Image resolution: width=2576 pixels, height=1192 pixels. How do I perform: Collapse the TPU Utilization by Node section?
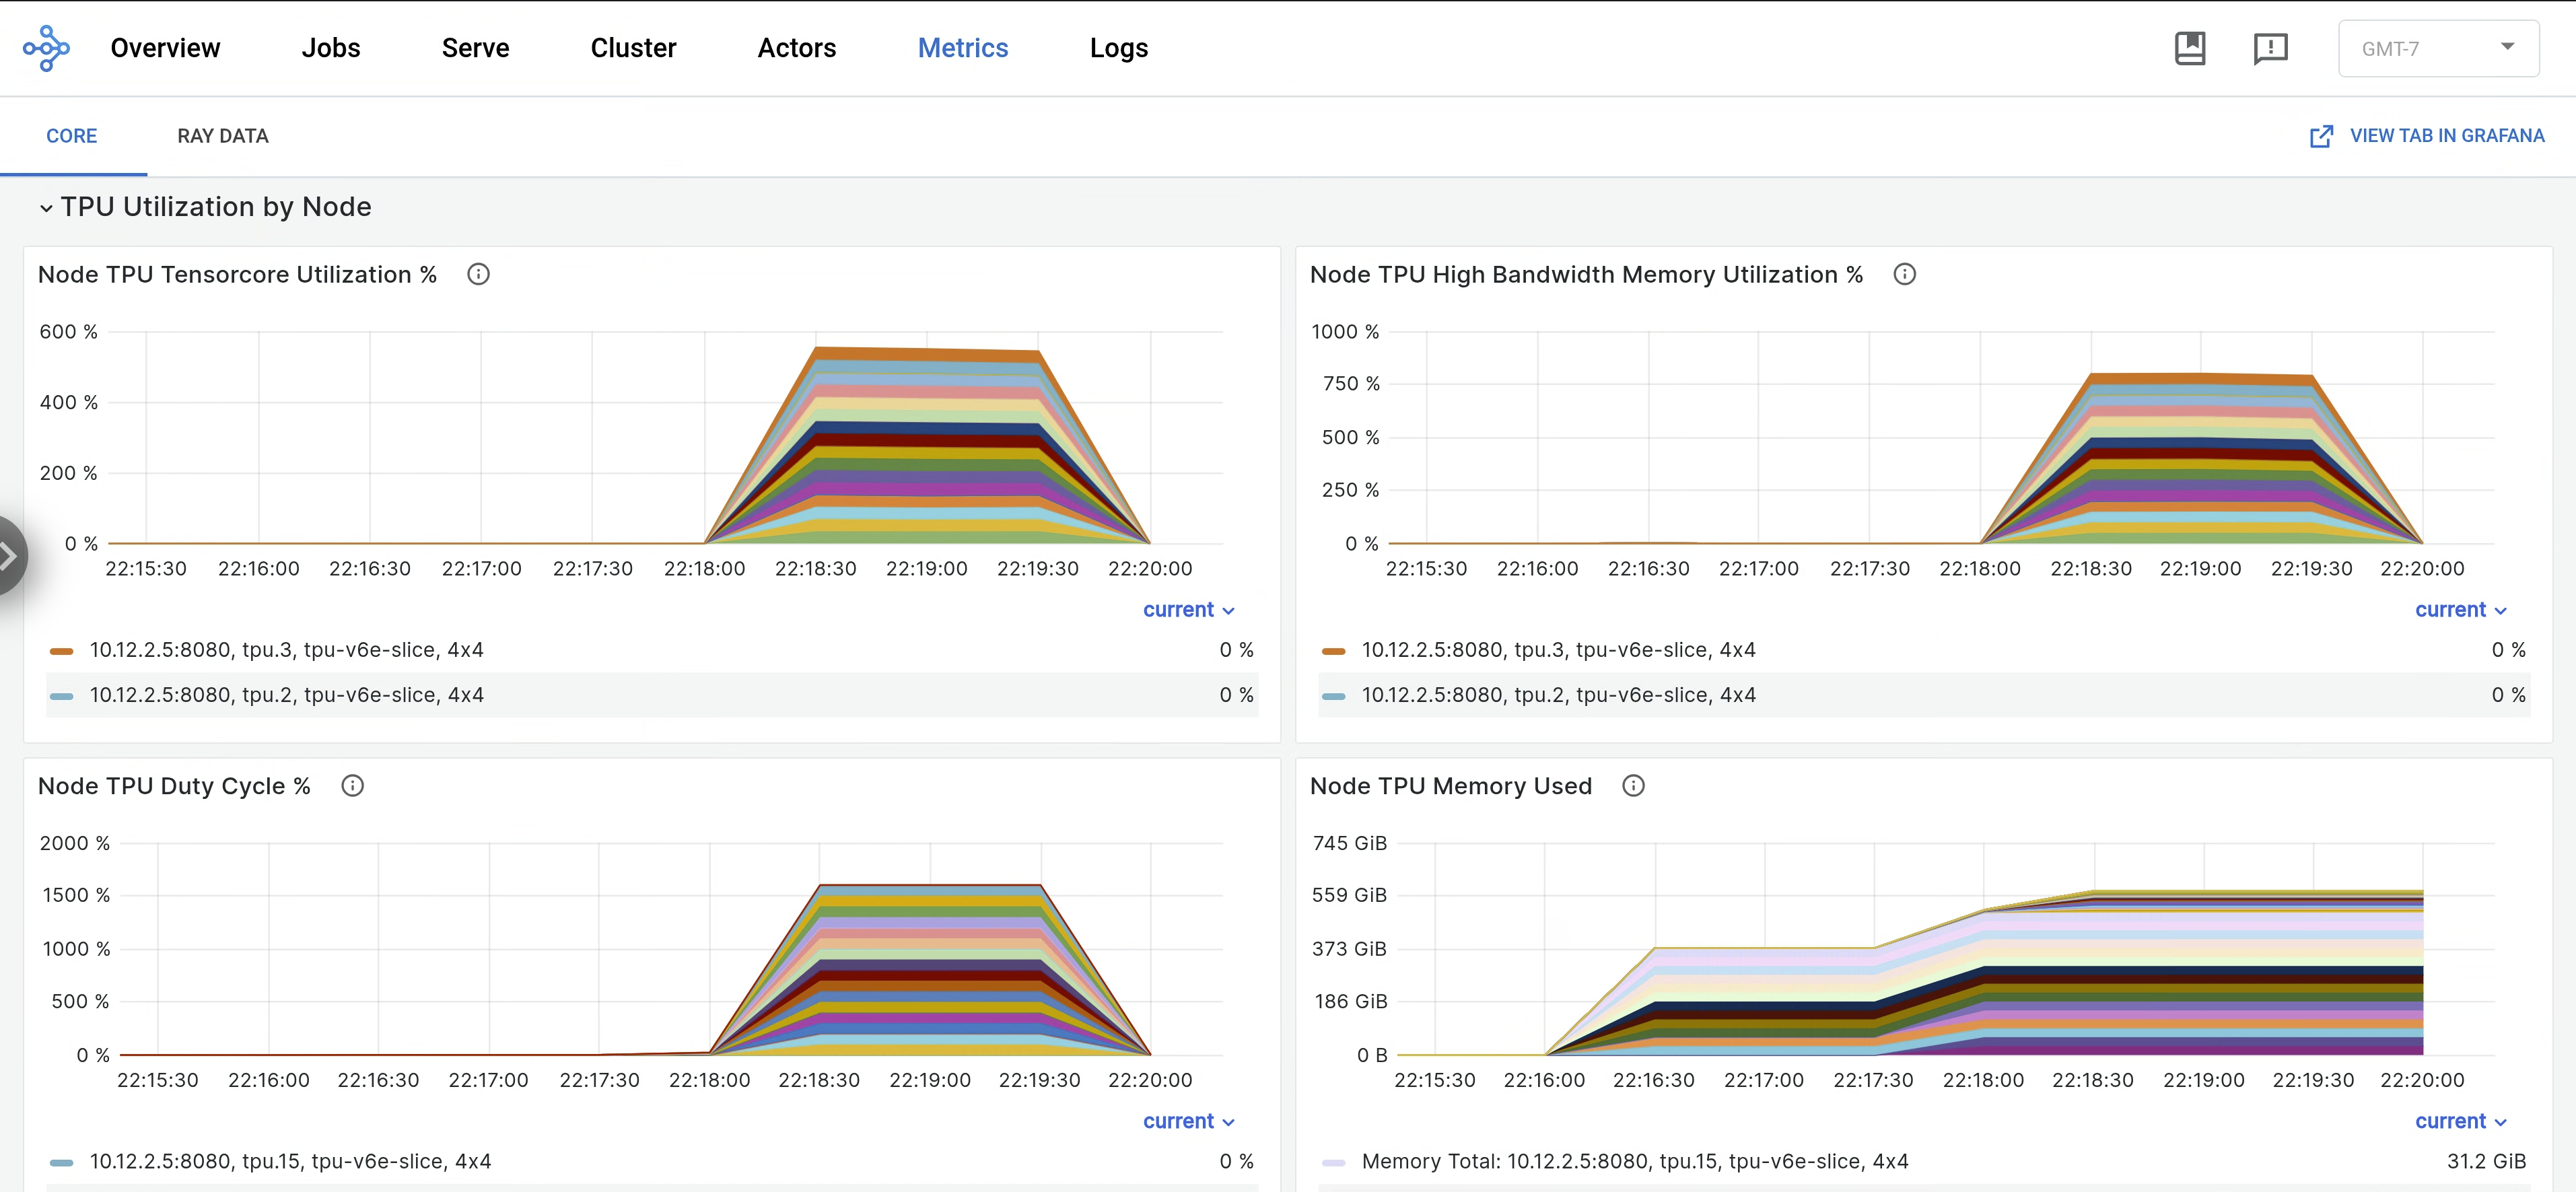coord(46,208)
